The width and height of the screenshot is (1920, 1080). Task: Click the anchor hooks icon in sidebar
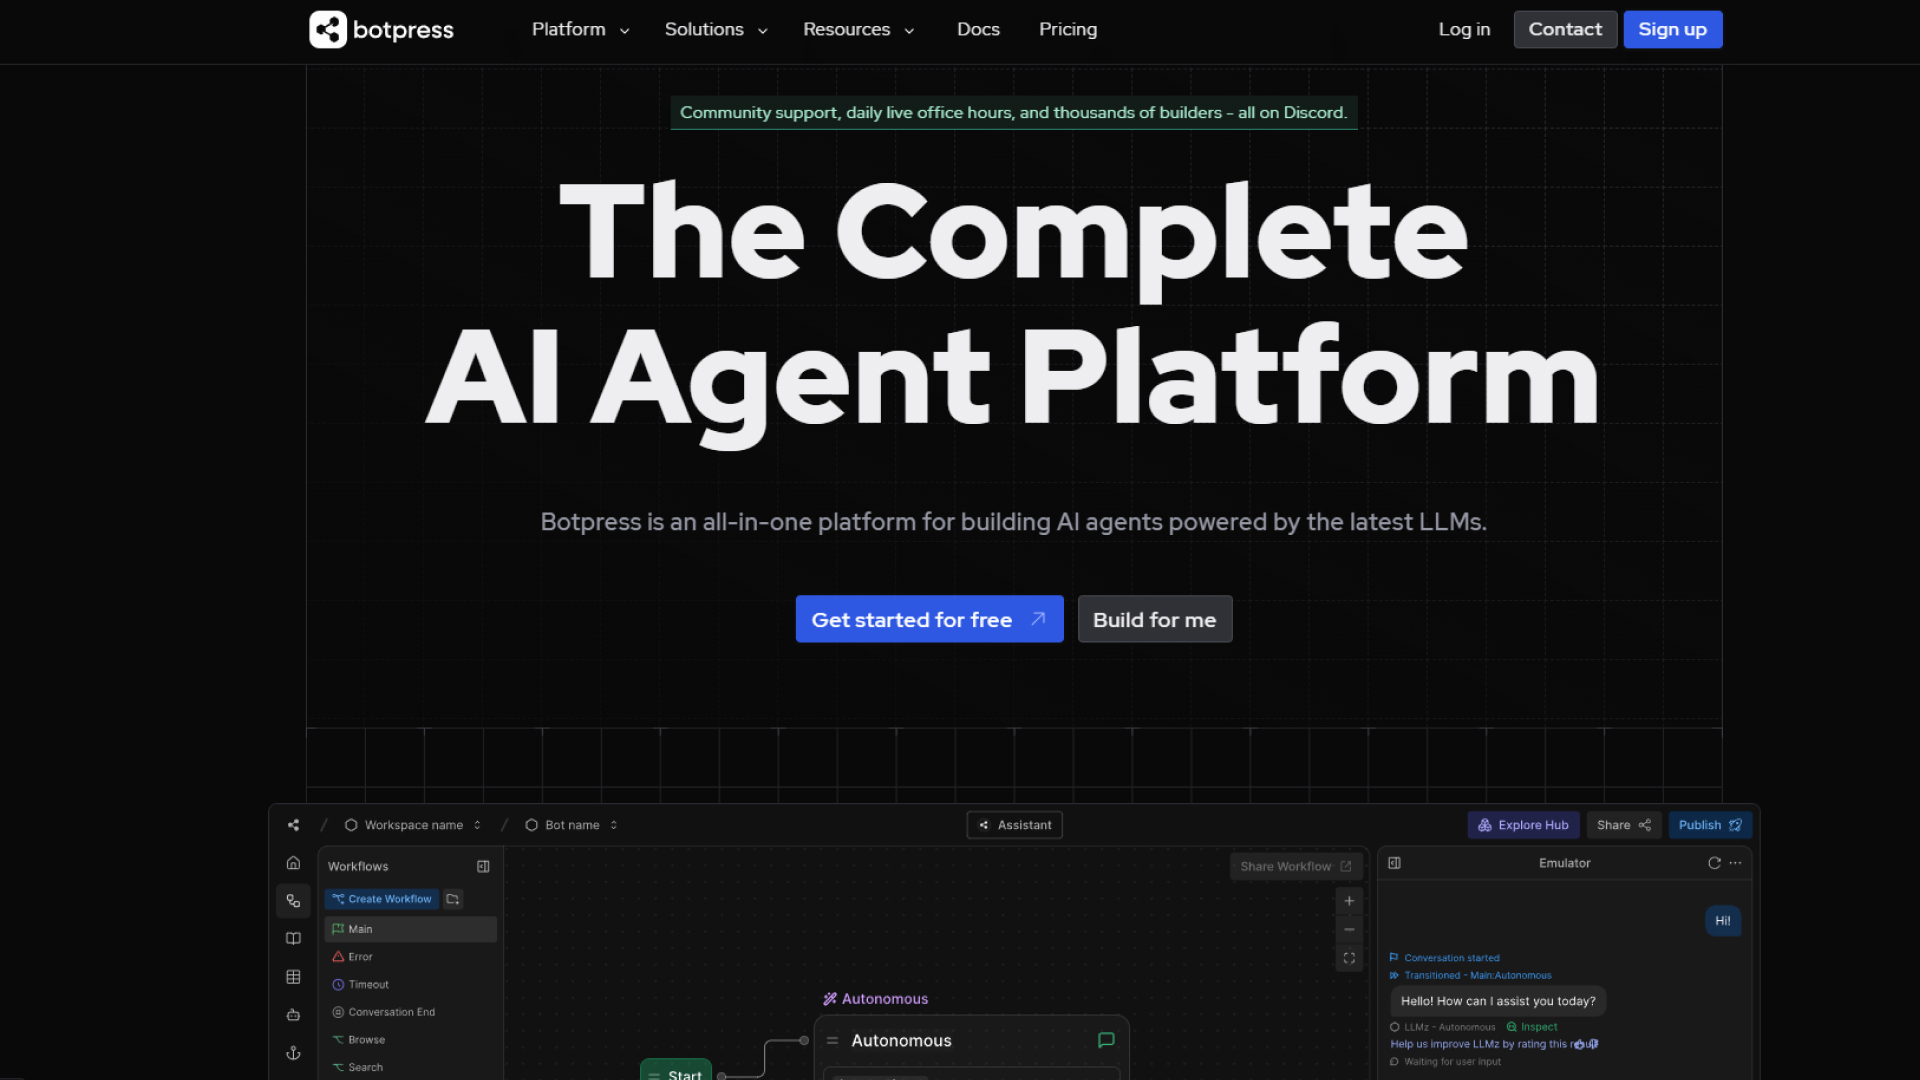pyautogui.click(x=293, y=1053)
